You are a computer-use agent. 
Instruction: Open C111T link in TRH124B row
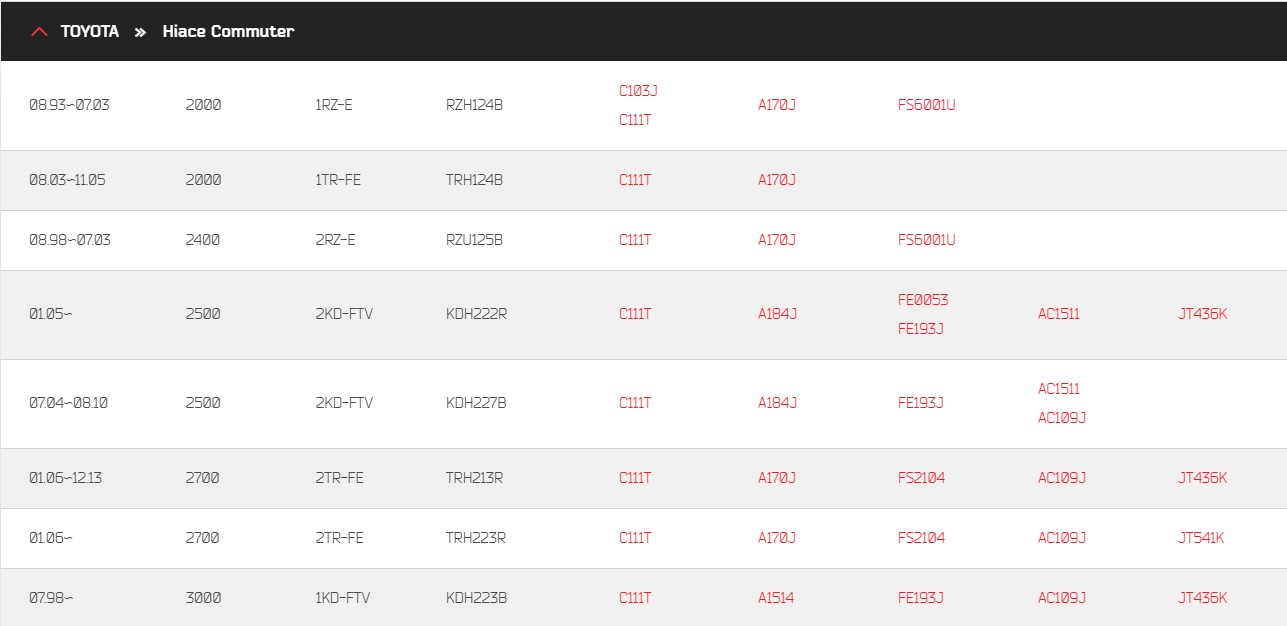(x=635, y=180)
